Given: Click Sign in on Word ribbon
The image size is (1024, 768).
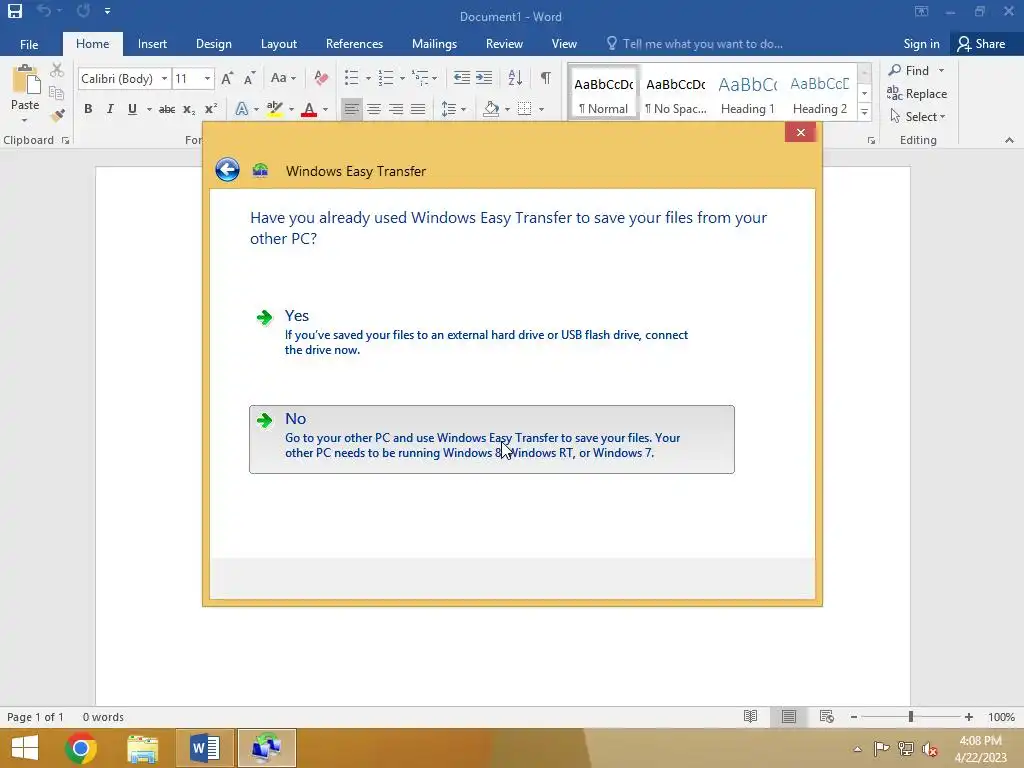Looking at the screenshot, I should click(x=921, y=44).
